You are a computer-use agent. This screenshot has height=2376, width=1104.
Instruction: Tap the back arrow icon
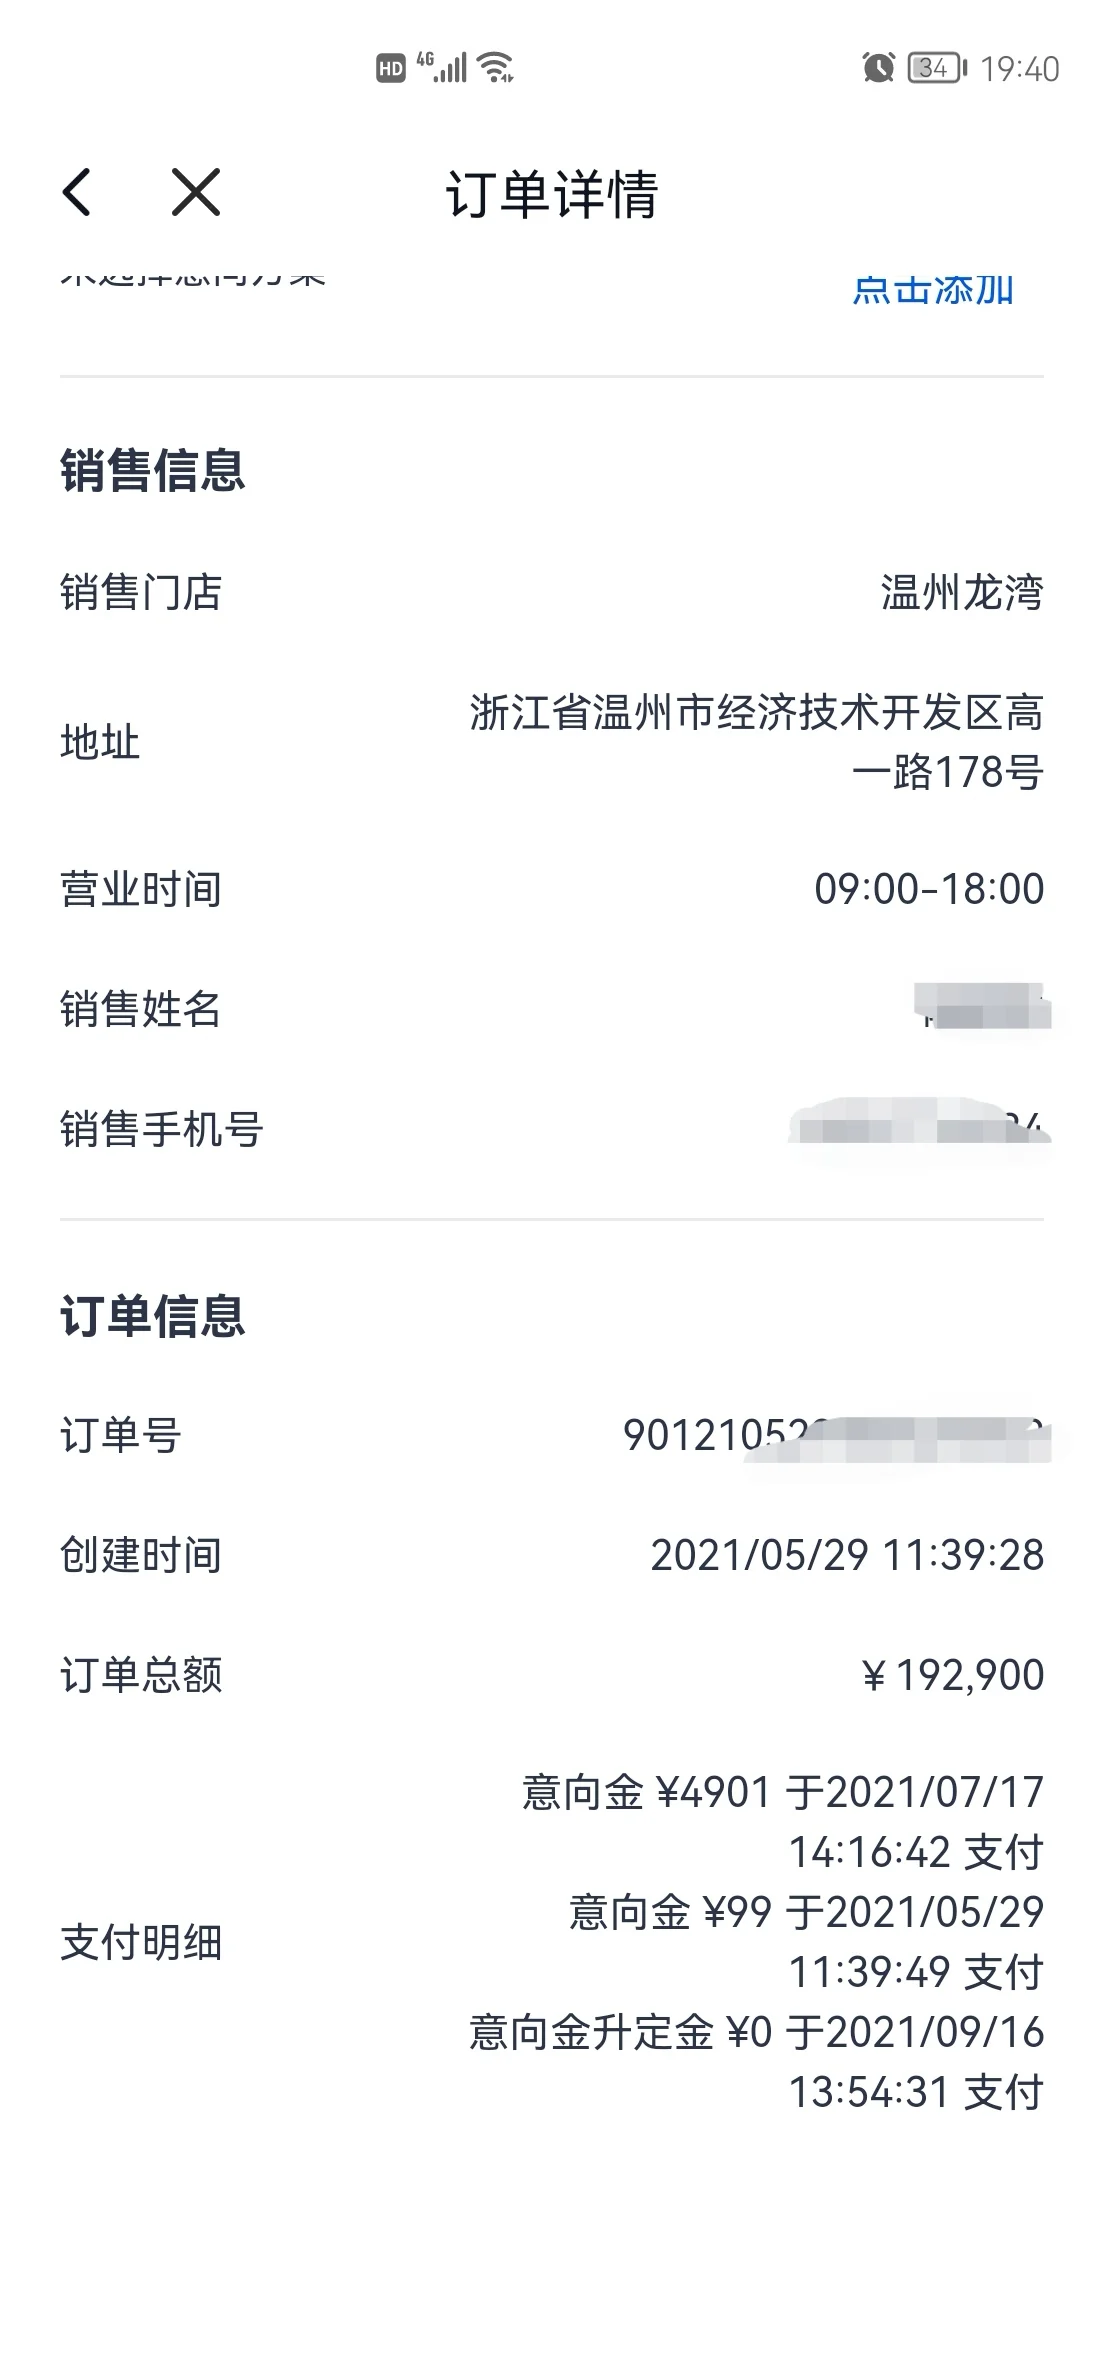[77, 192]
